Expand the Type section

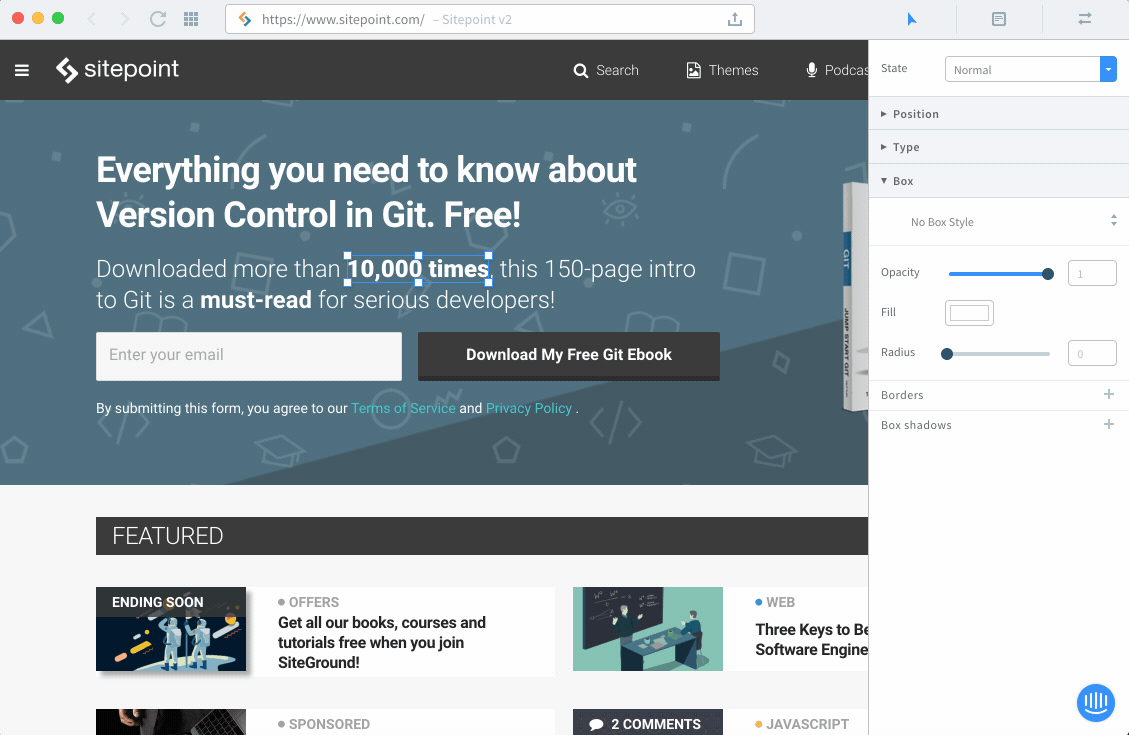999,147
